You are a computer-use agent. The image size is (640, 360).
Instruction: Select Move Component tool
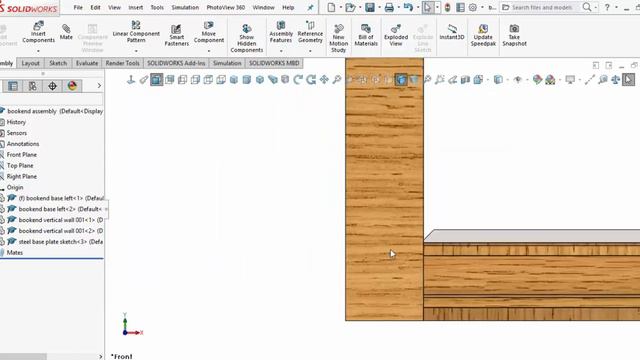209,32
